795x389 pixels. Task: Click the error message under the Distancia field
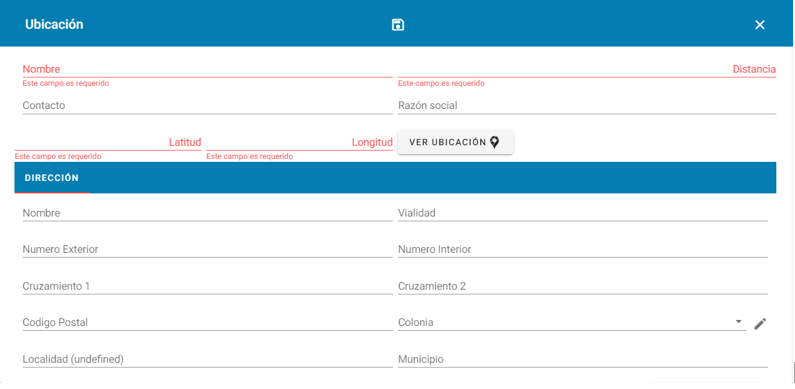pyautogui.click(x=441, y=83)
